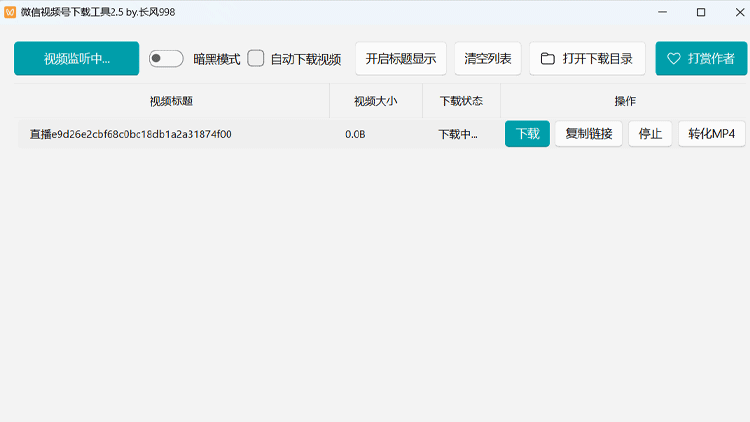Clear the list with 清空列表
750x422 pixels.
pyautogui.click(x=487, y=59)
